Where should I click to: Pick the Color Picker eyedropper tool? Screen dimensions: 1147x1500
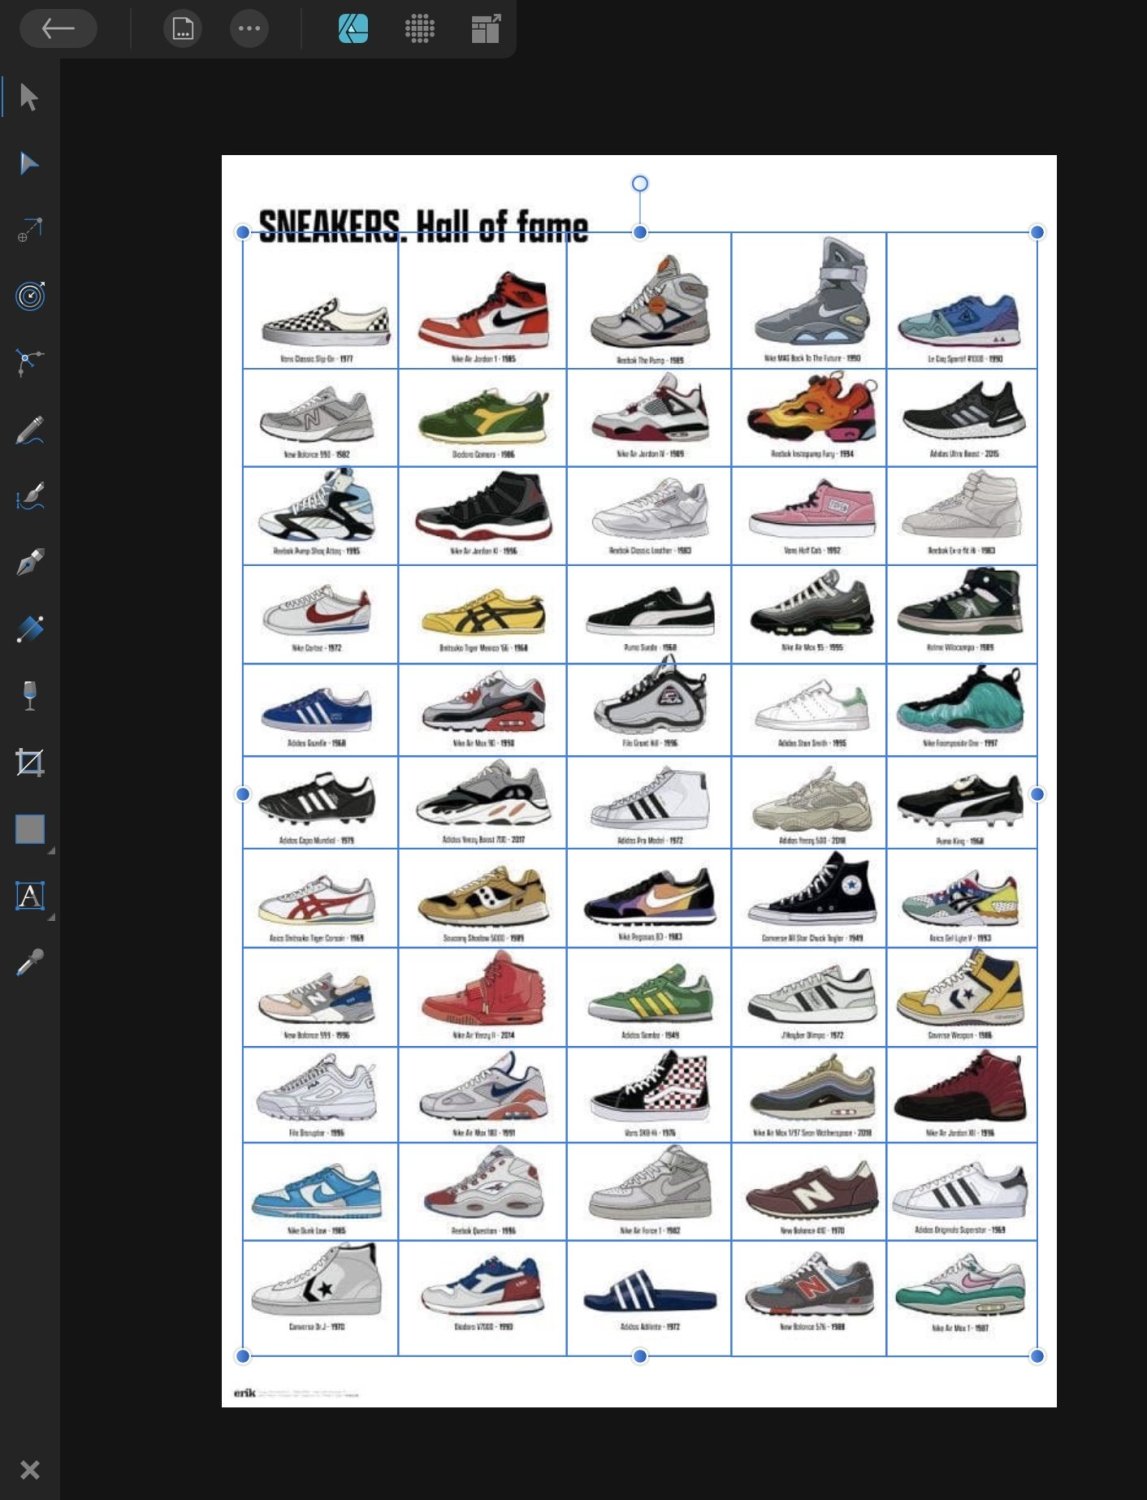pos(29,962)
